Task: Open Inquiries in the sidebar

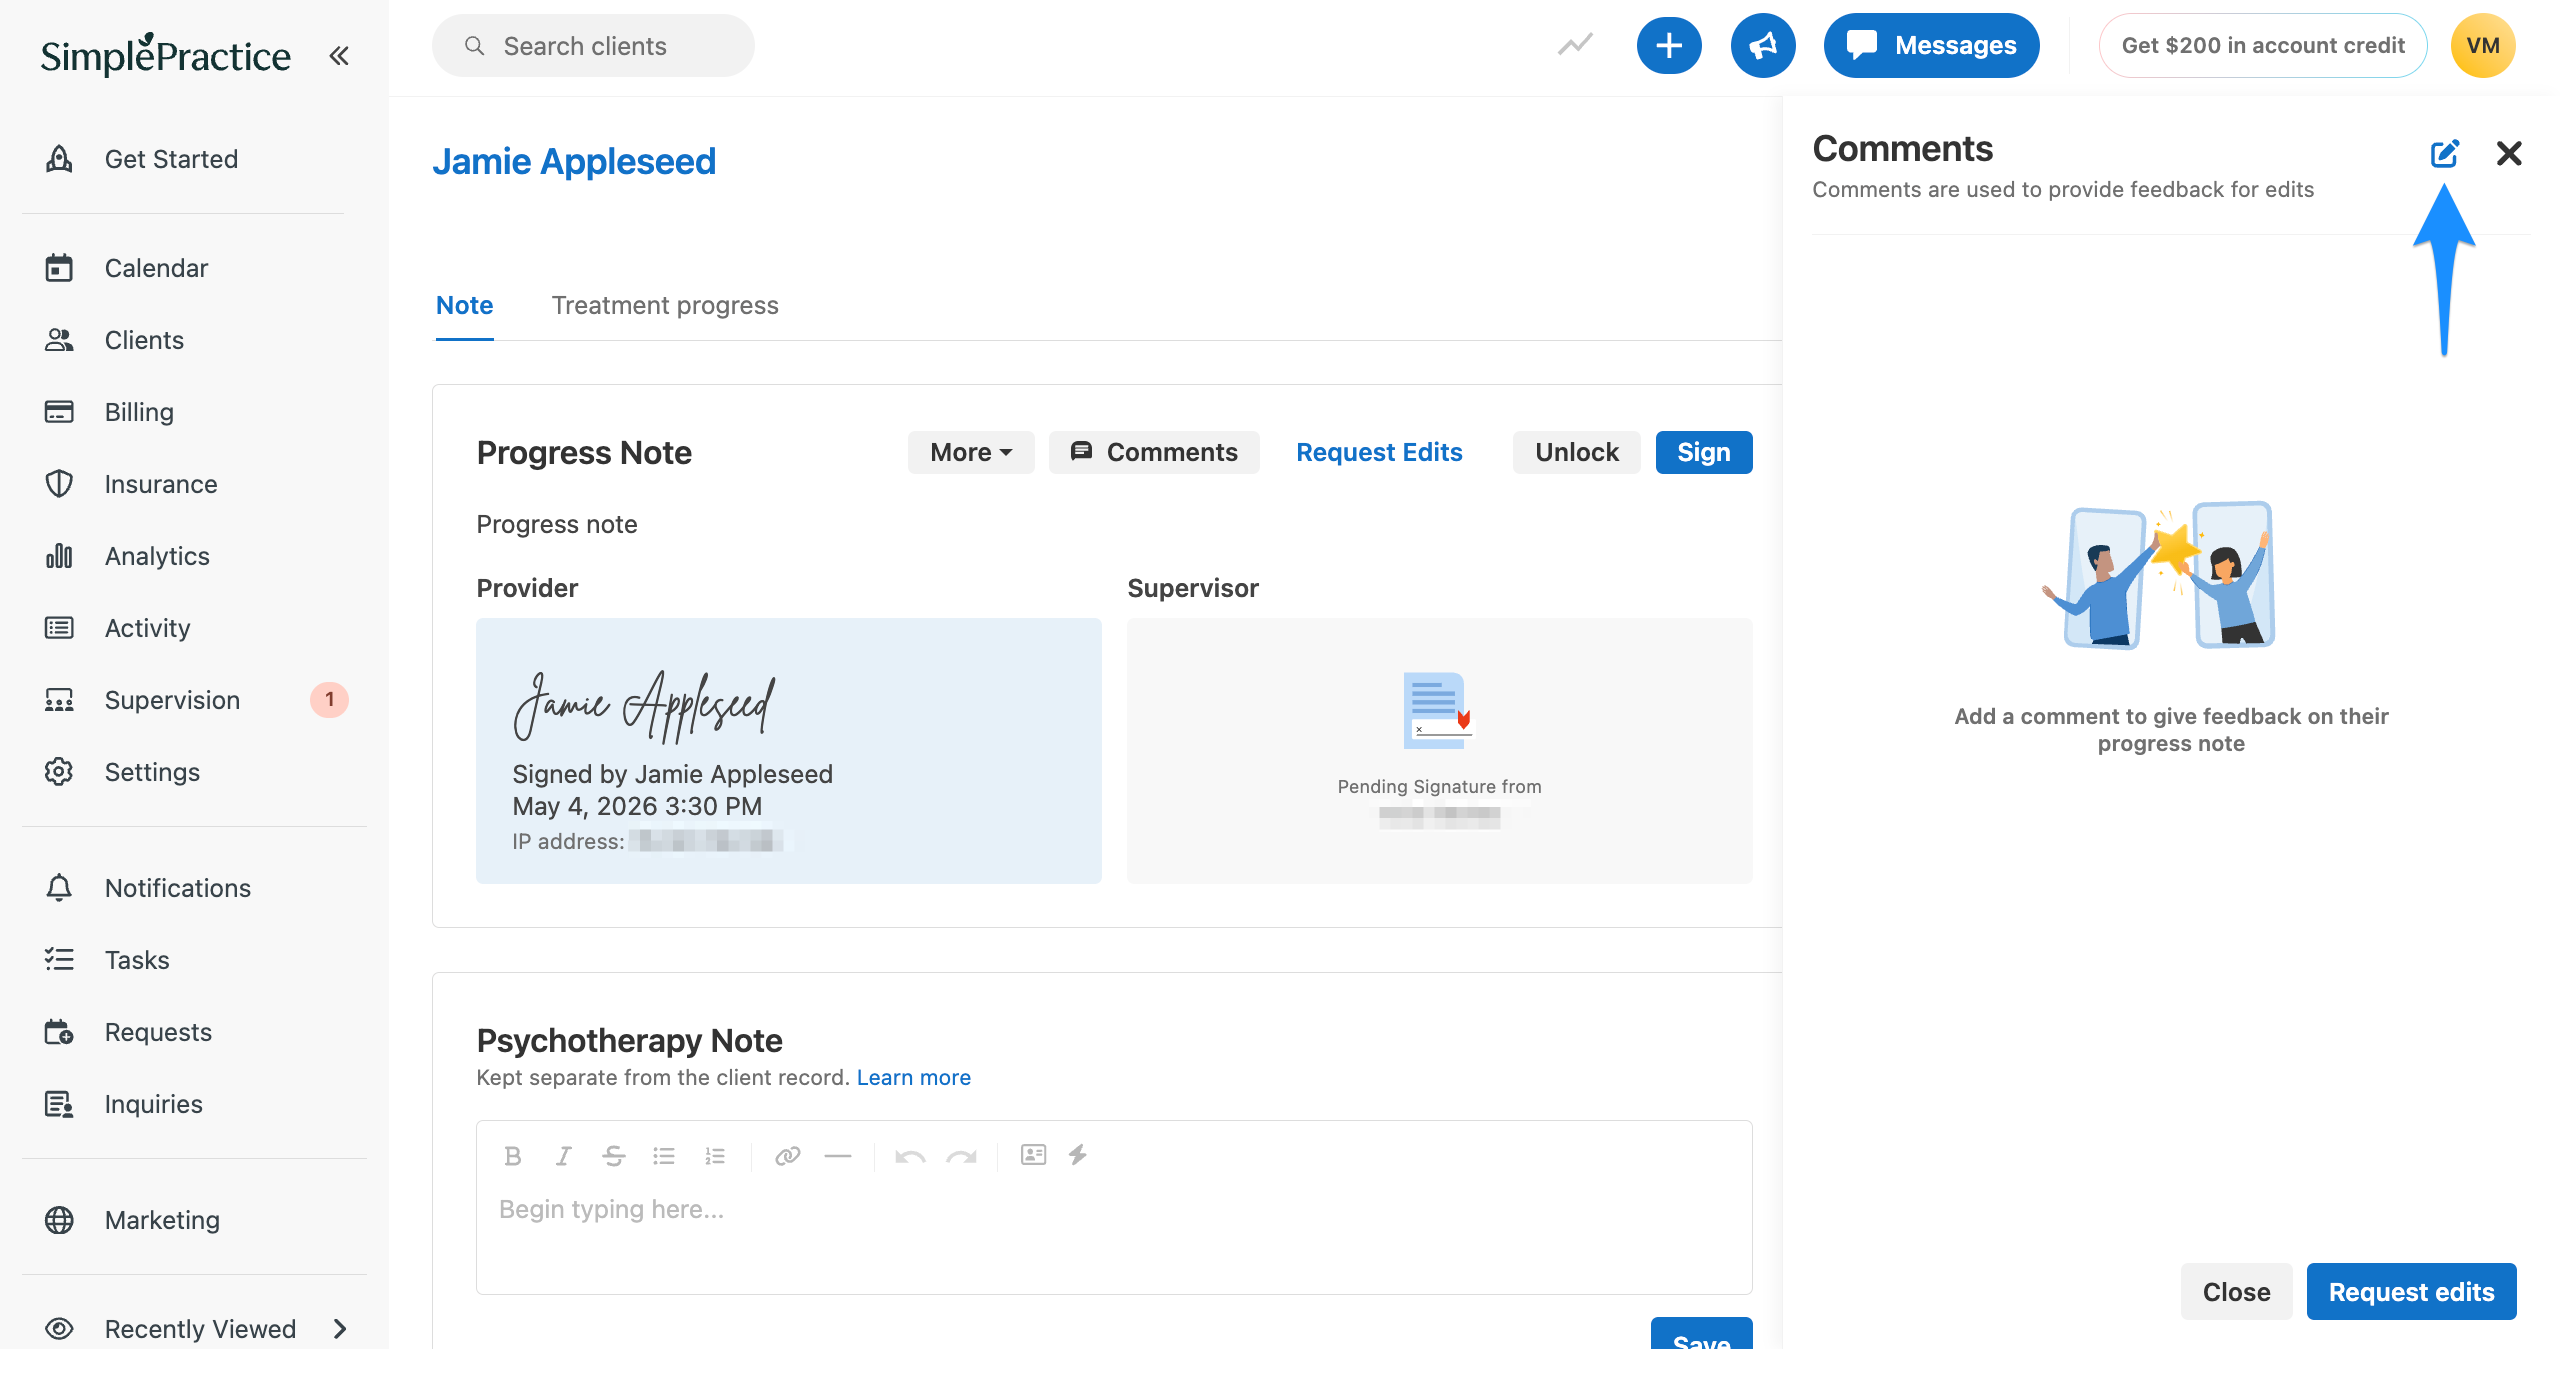Action: [153, 1104]
